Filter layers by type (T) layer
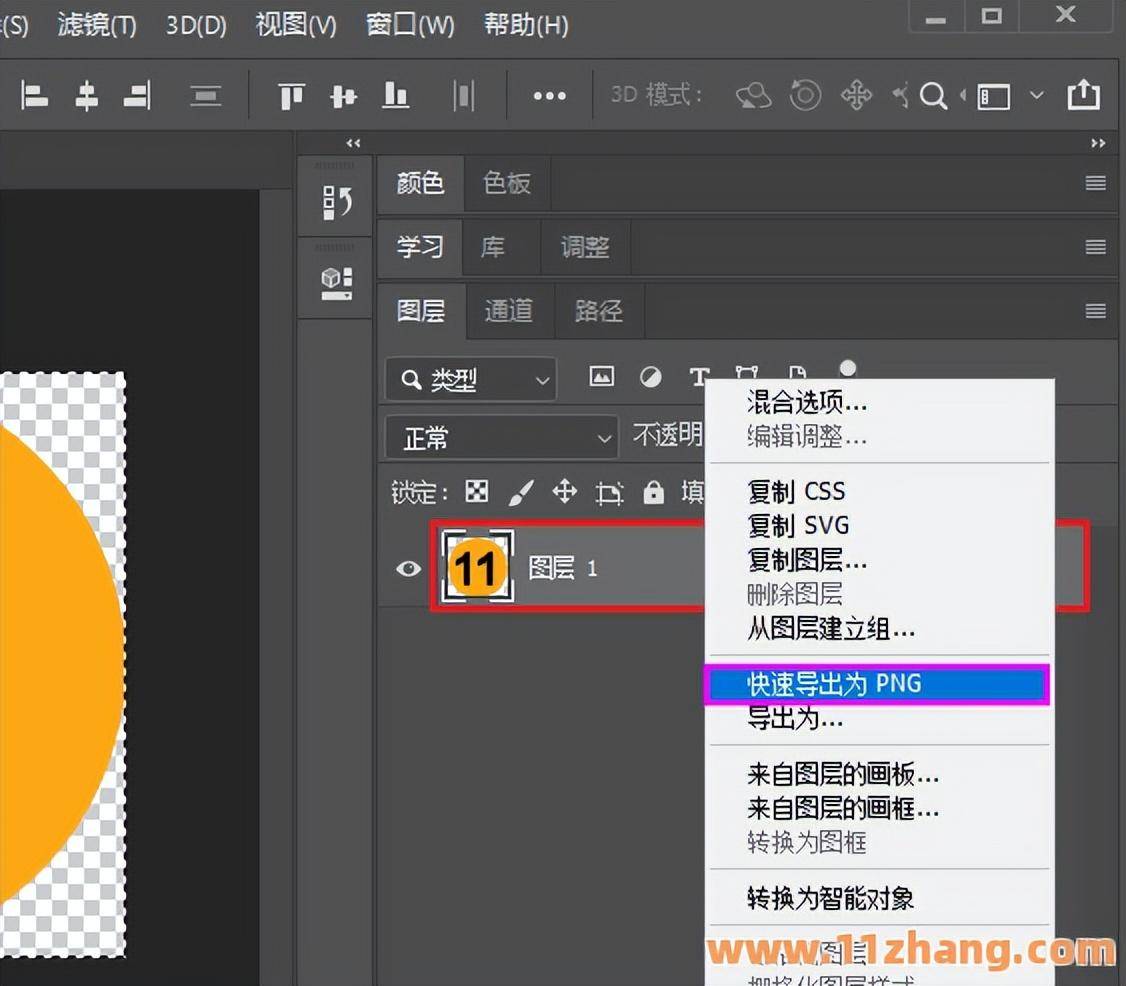This screenshot has width=1126, height=986. click(699, 376)
